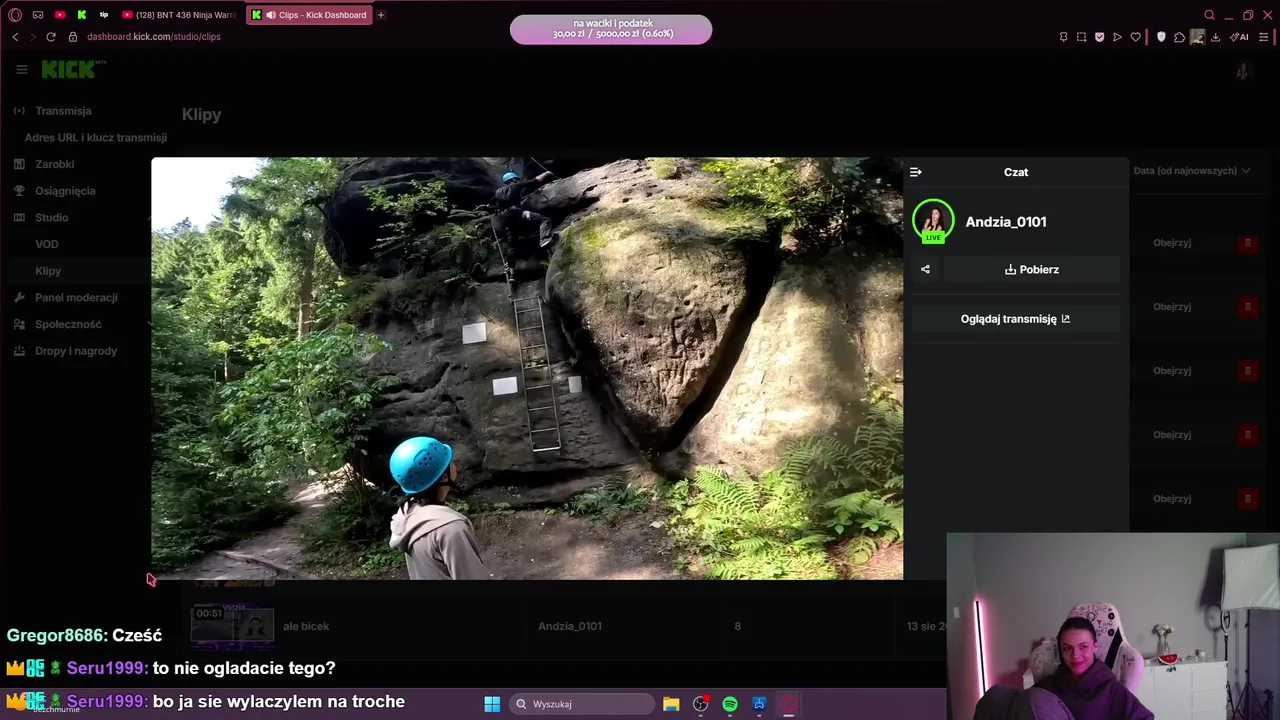Open Adres URL i klucz transmisji
The width and height of the screenshot is (1280, 720).
click(x=96, y=138)
